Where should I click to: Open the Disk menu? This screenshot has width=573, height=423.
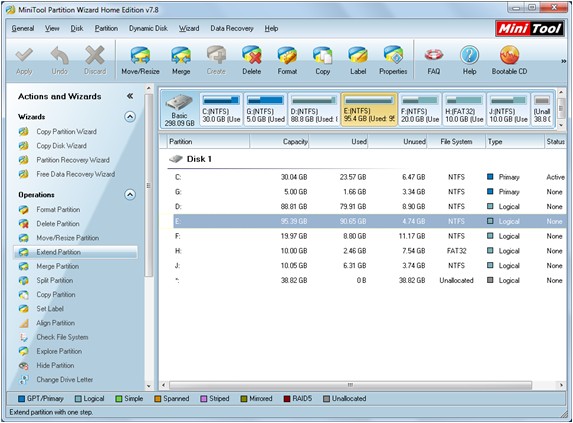(x=77, y=28)
